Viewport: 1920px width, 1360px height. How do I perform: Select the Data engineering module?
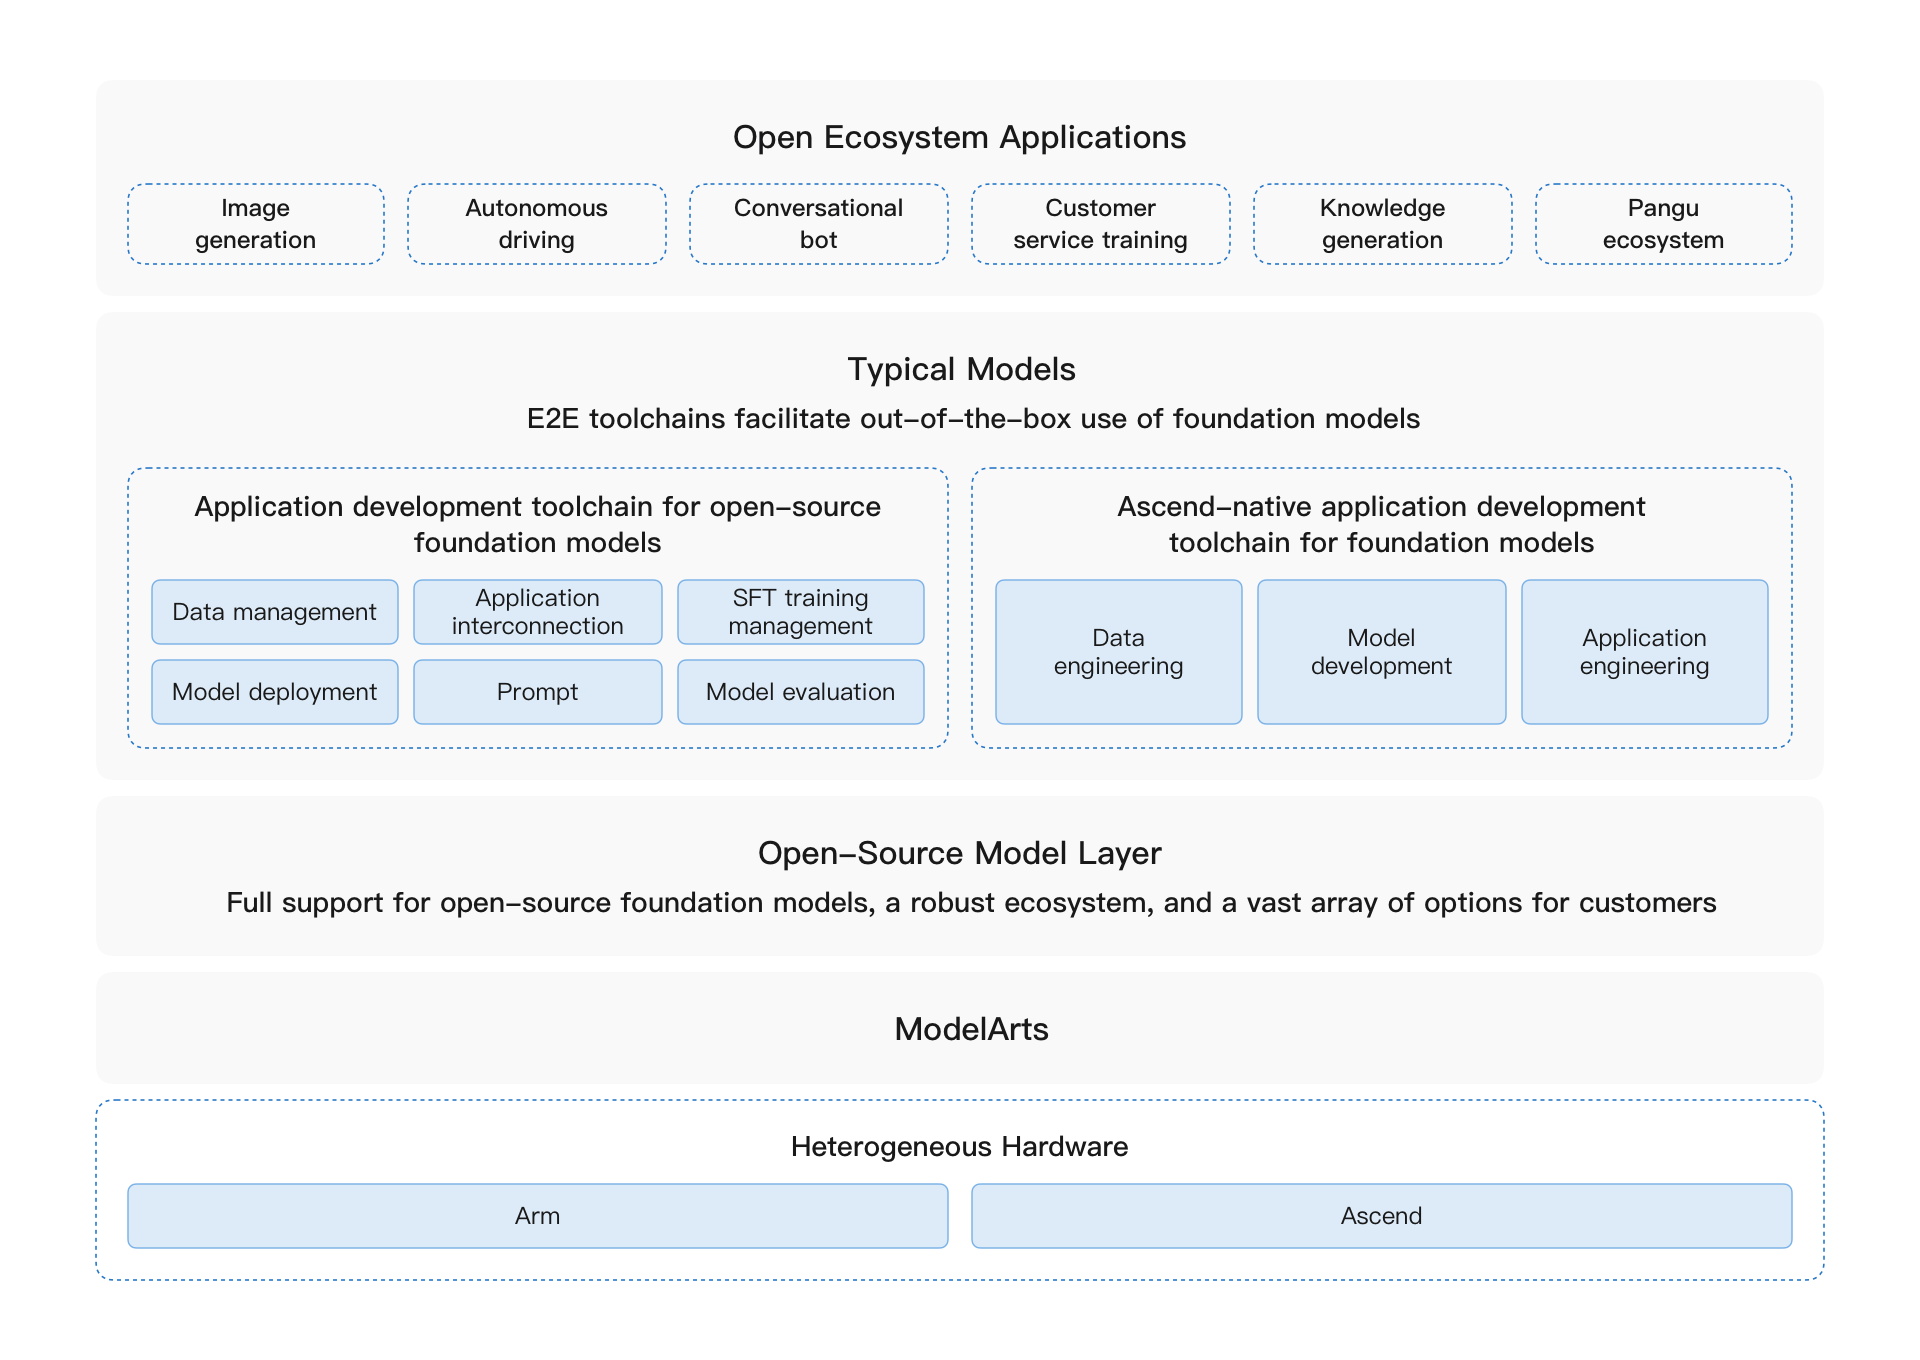pos(1117,650)
